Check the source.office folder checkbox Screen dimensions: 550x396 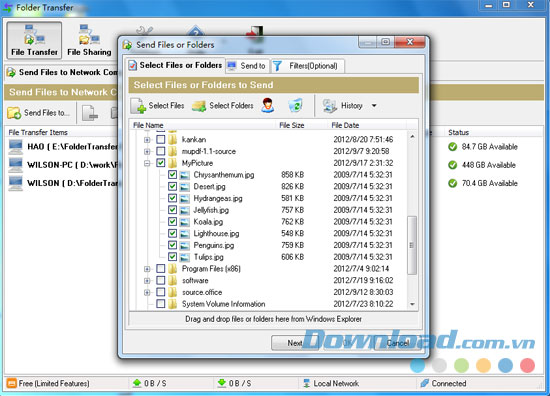pos(161,292)
